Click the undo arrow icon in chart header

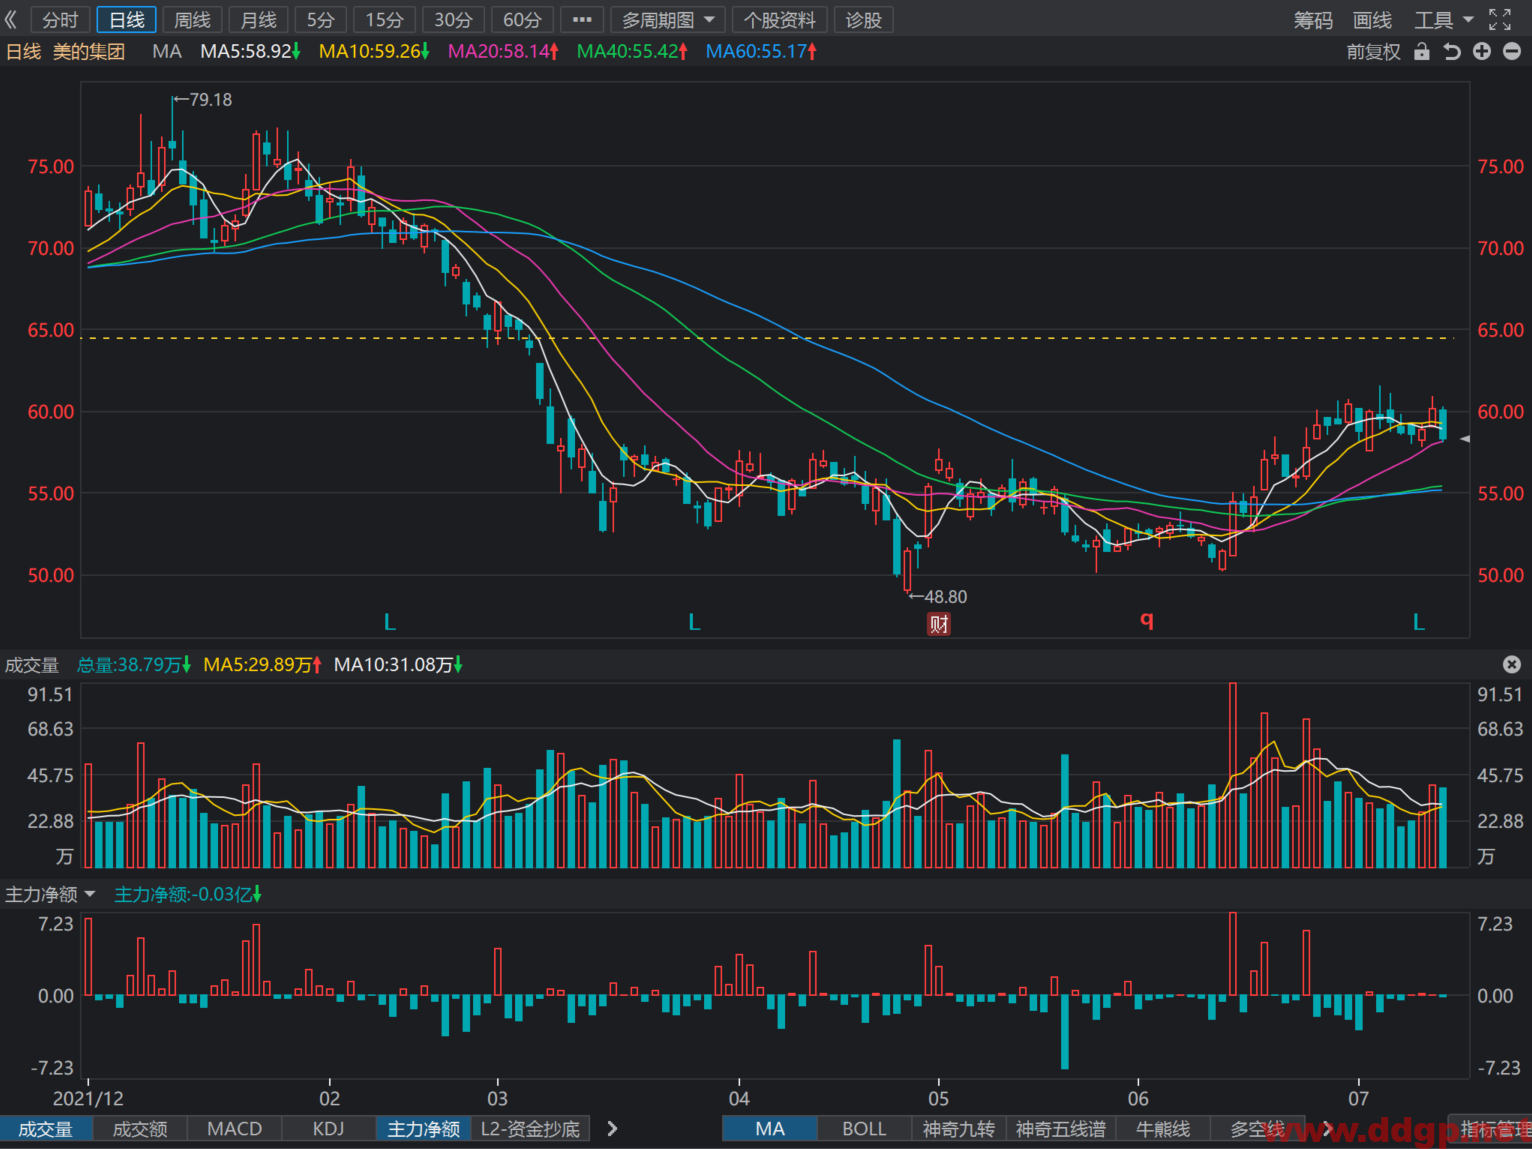tap(1452, 51)
